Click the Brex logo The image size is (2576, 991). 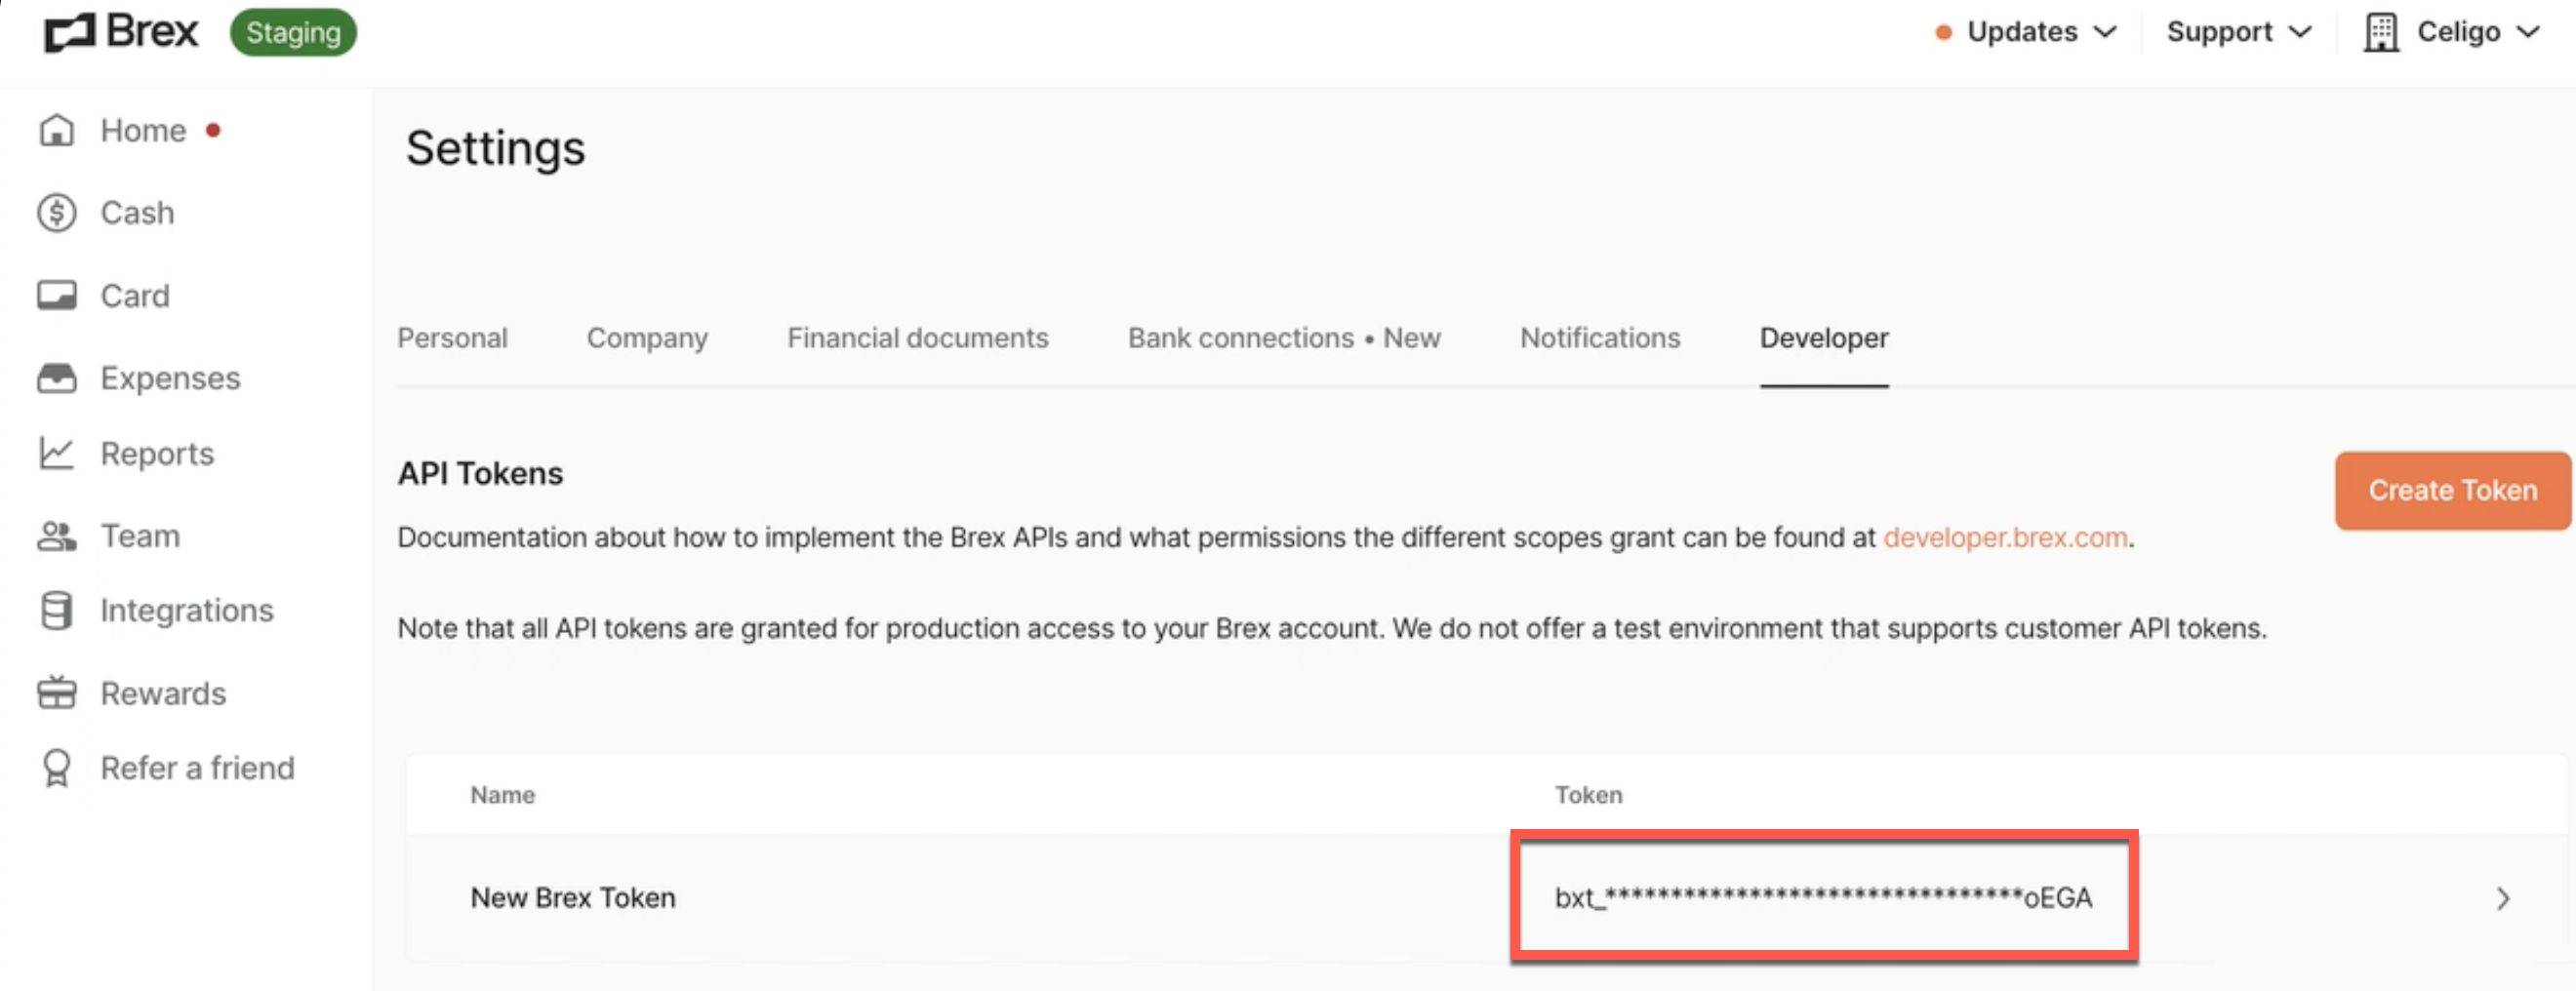[121, 32]
